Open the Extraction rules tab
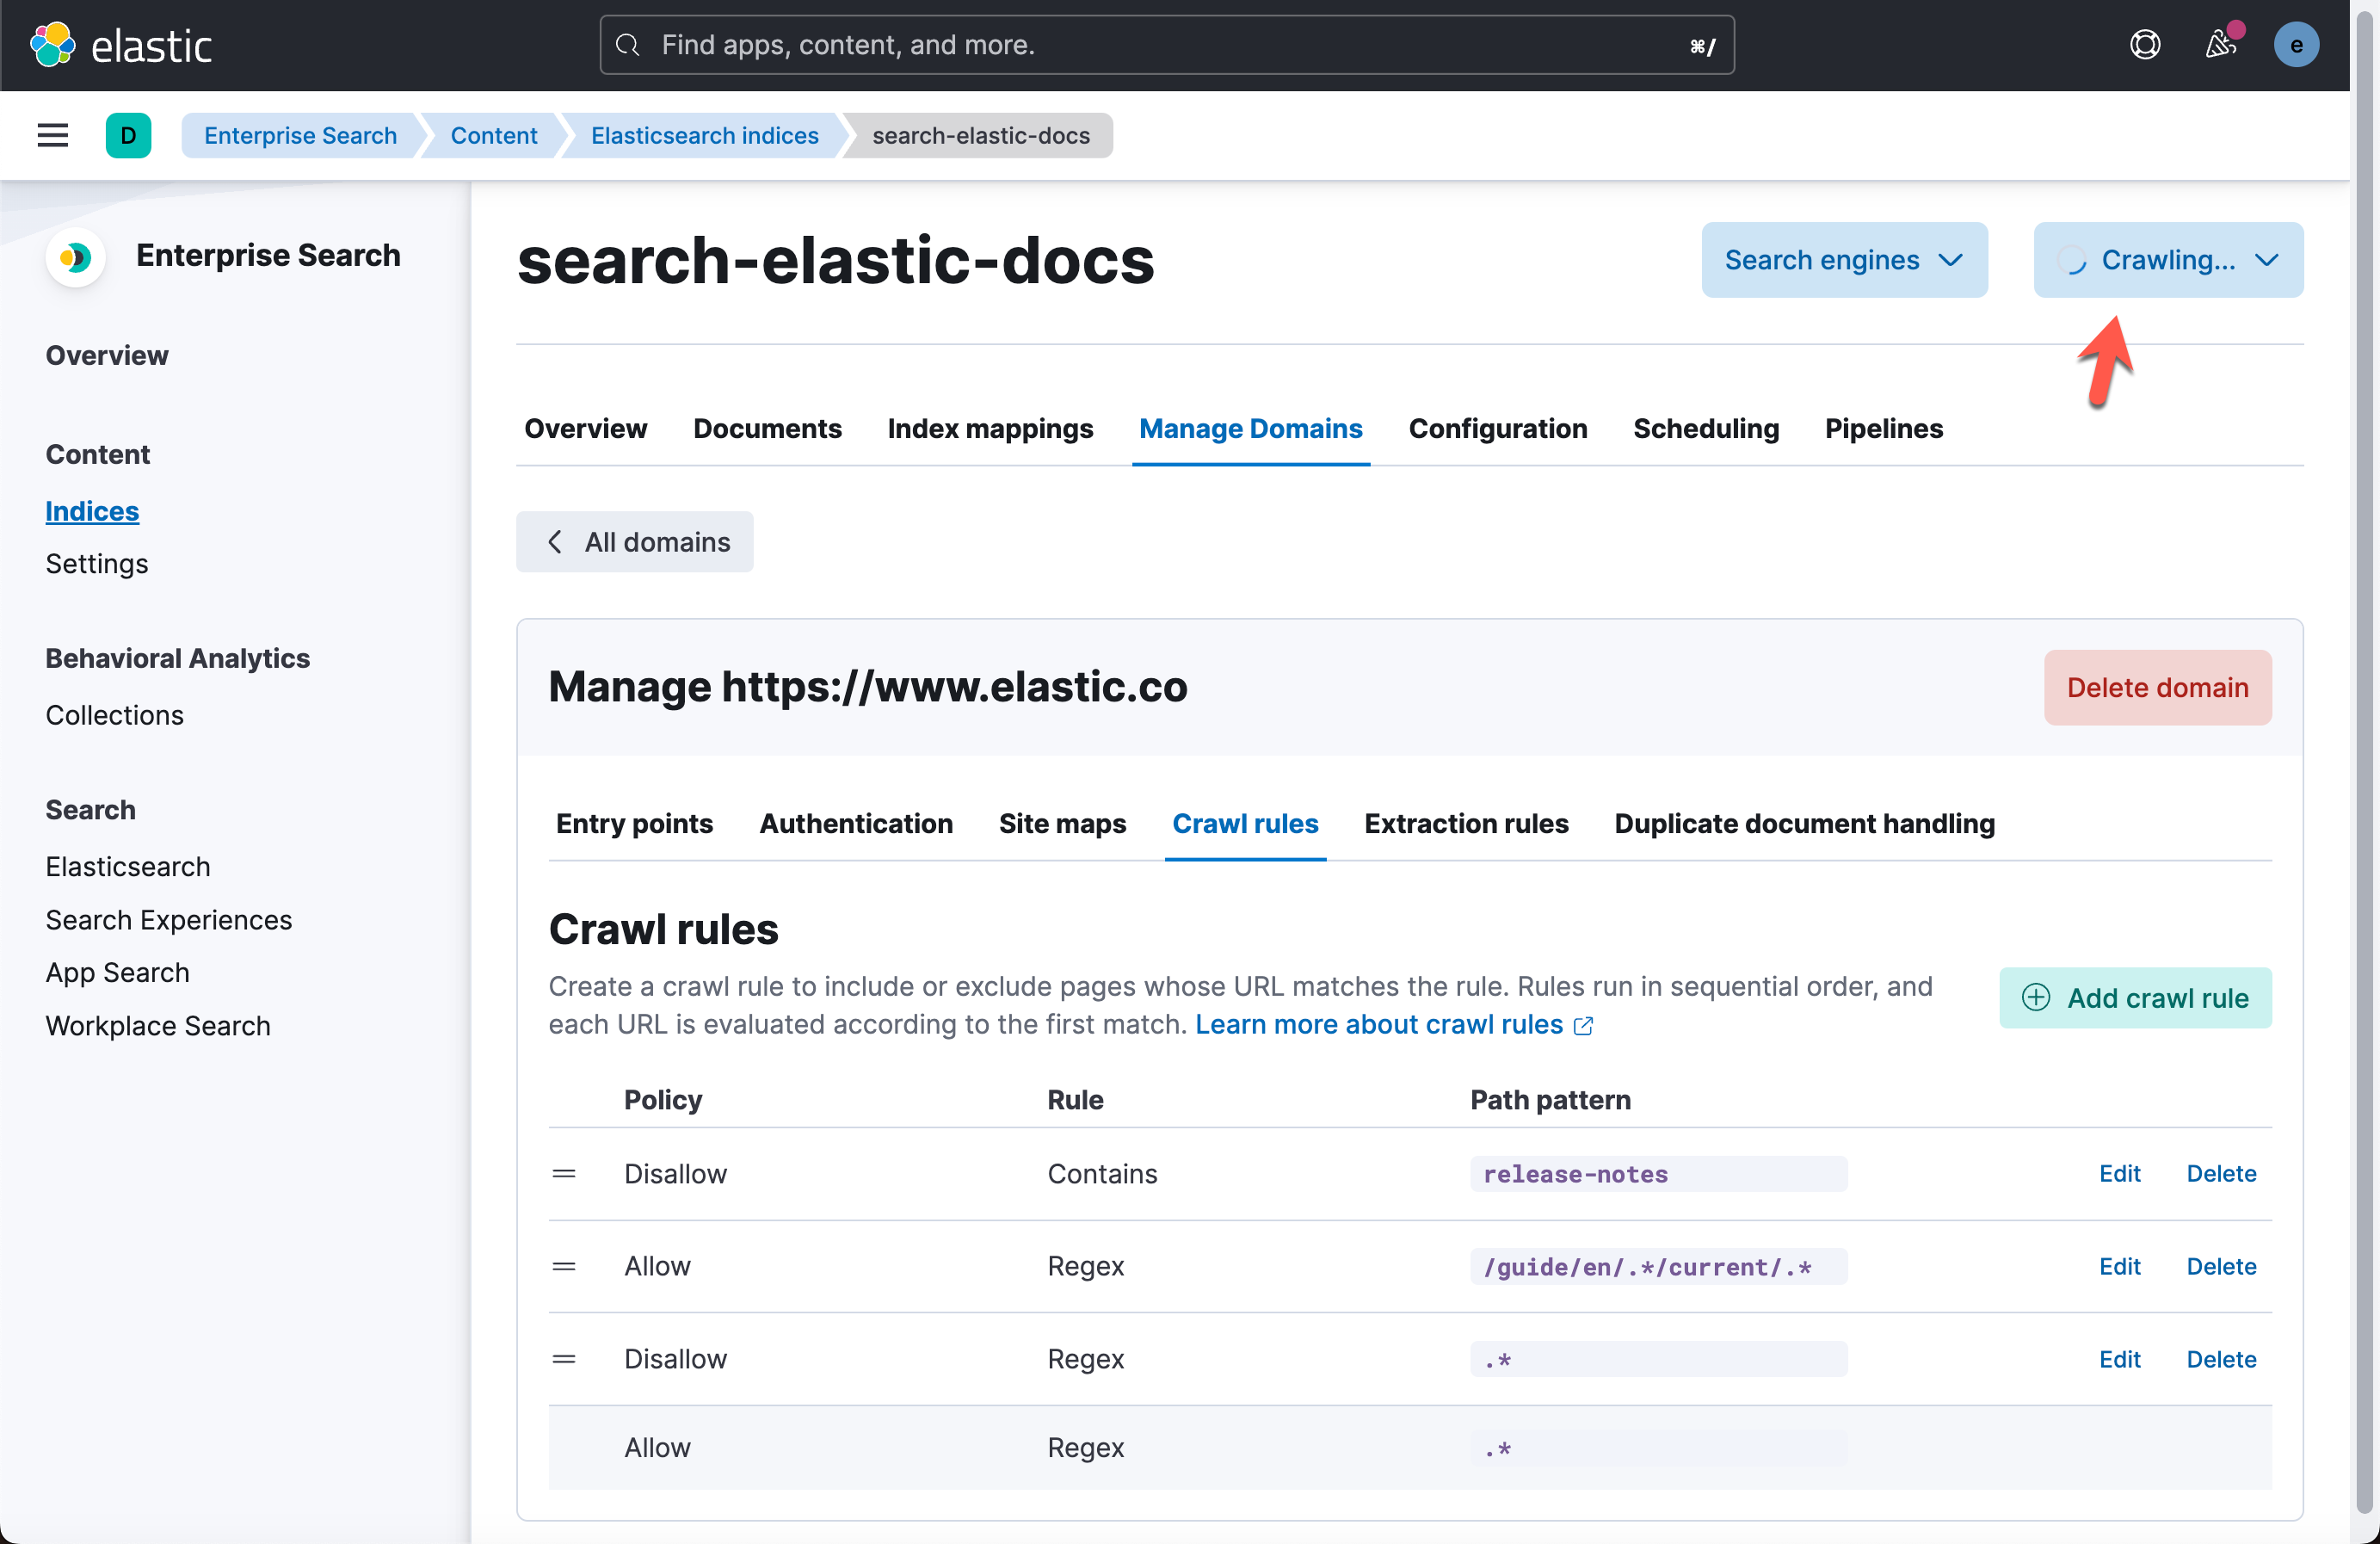The image size is (2380, 1544). [x=1466, y=824]
